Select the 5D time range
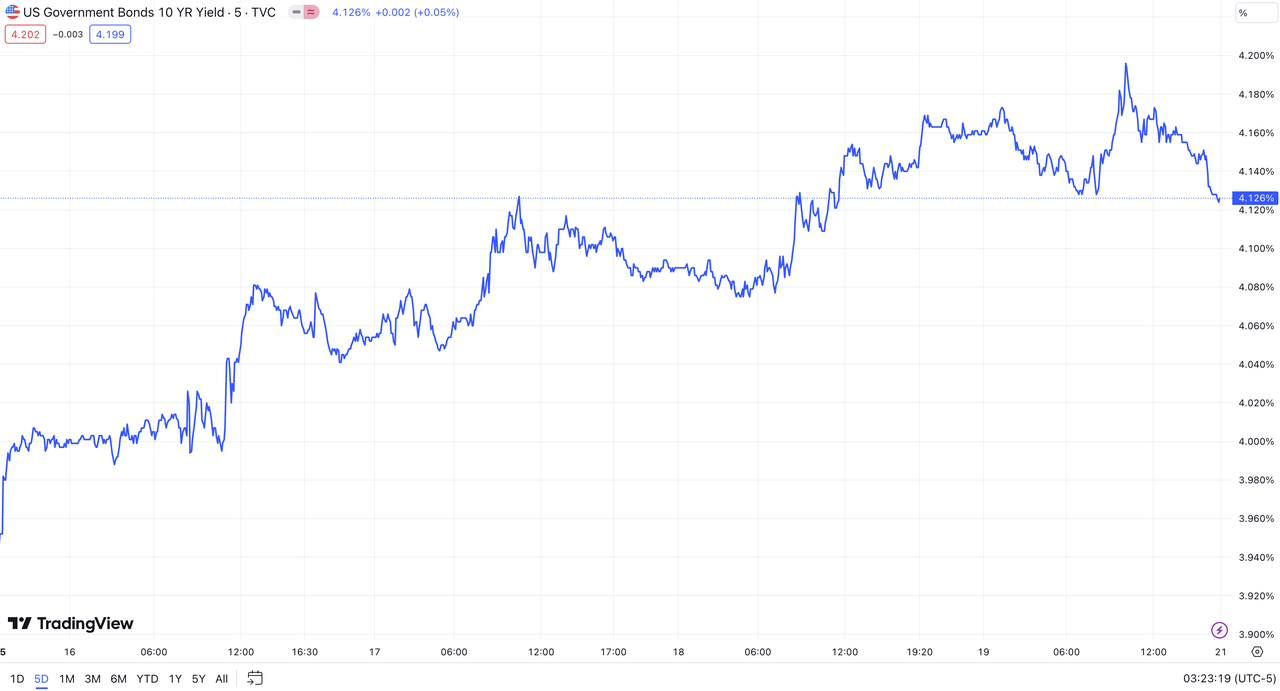The width and height of the screenshot is (1280, 691). tap(41, 679)
